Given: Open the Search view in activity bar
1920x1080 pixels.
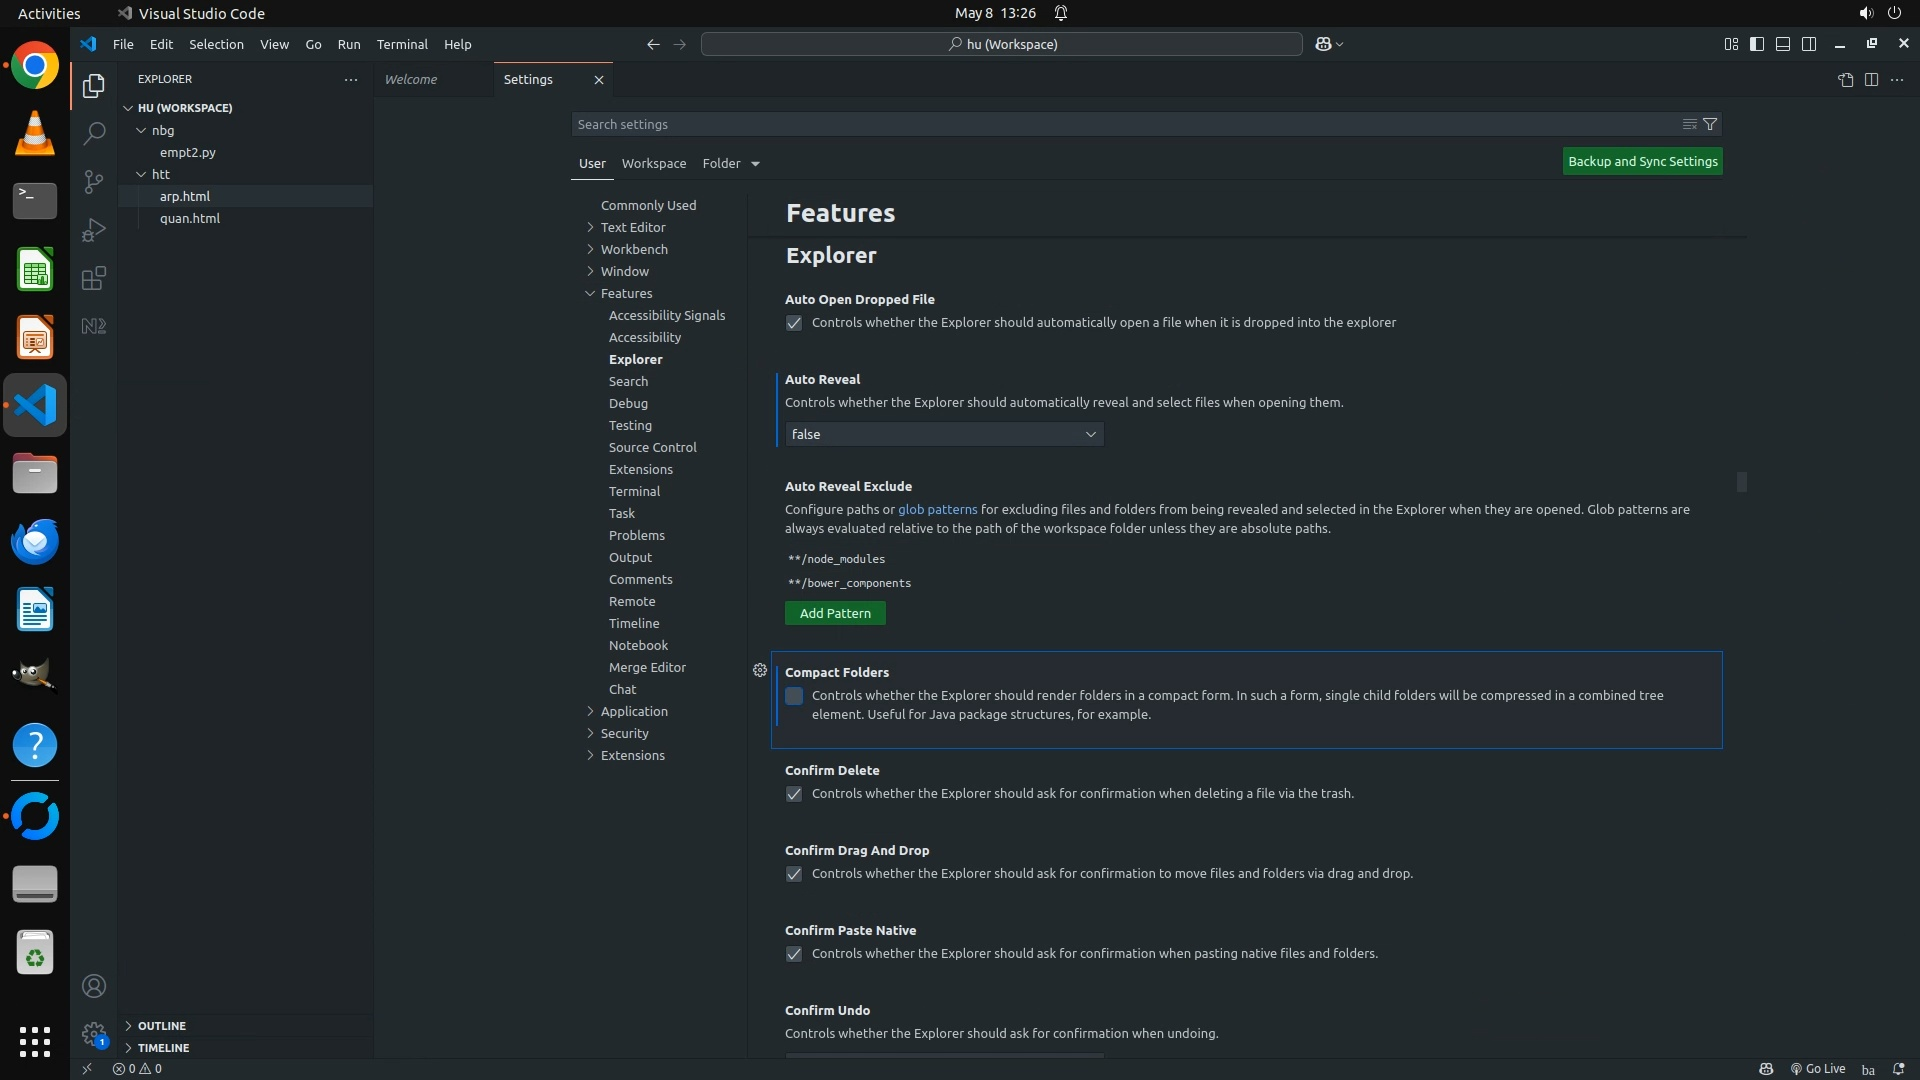Looking at the screenshot, I should click(93, 133).
